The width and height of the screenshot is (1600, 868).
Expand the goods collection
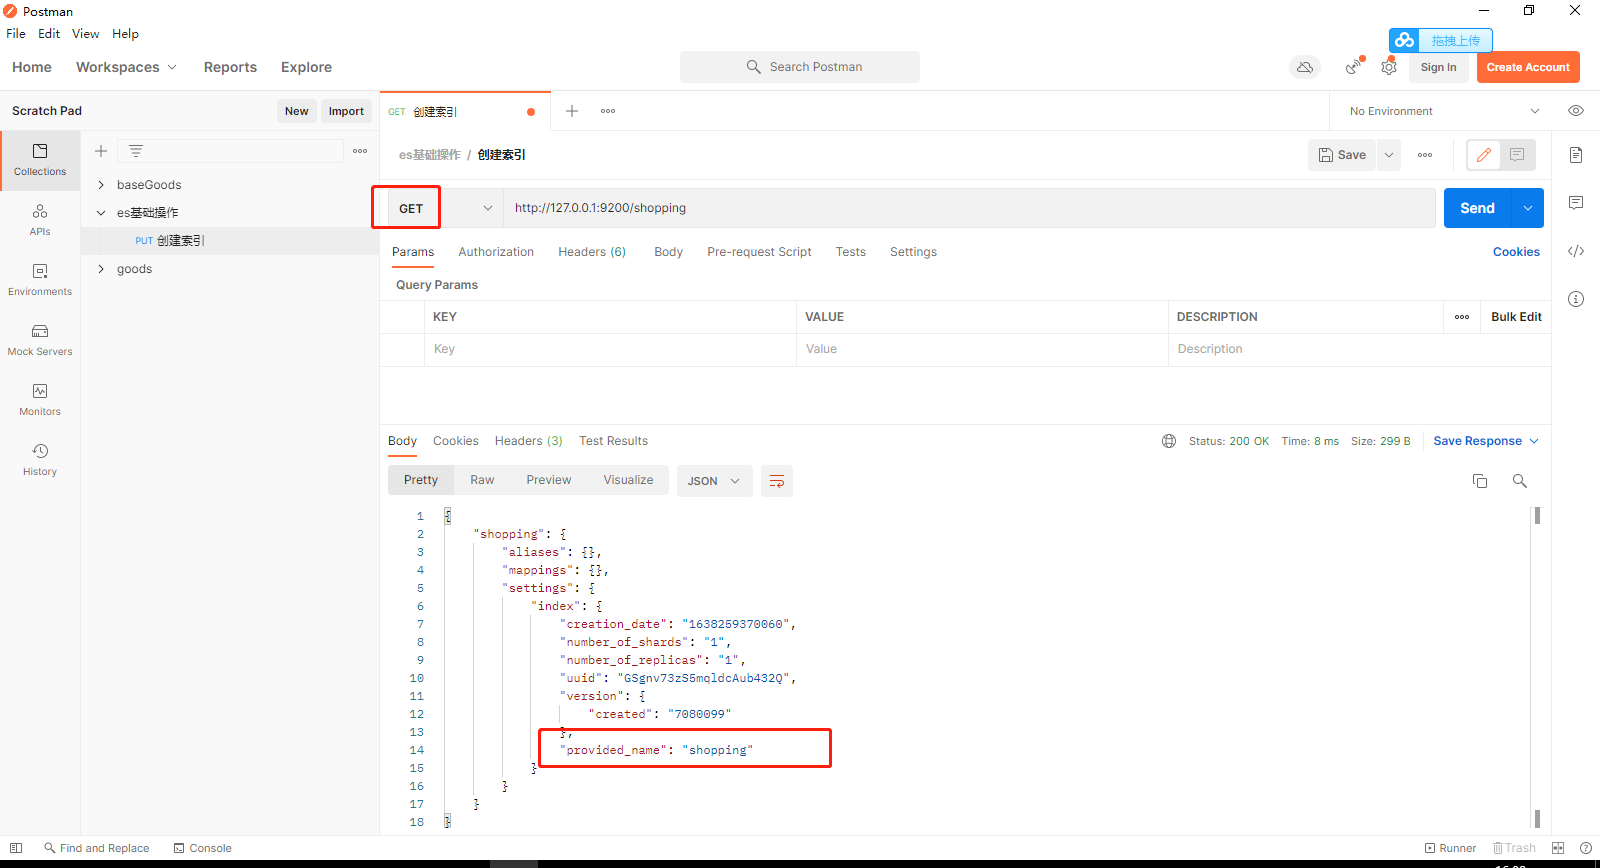click(x=101, y=269)
